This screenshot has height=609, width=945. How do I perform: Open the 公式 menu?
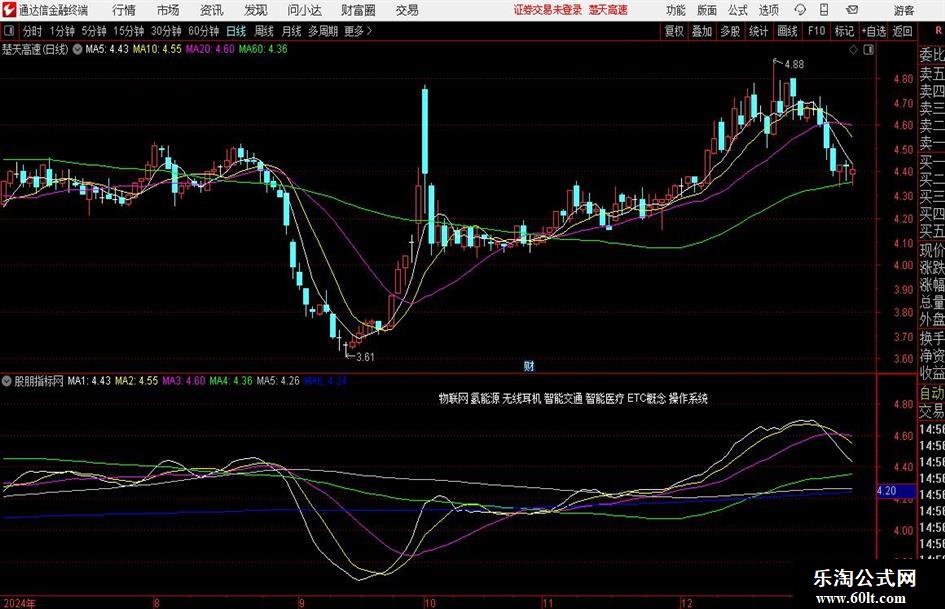(x=738, y=10)
